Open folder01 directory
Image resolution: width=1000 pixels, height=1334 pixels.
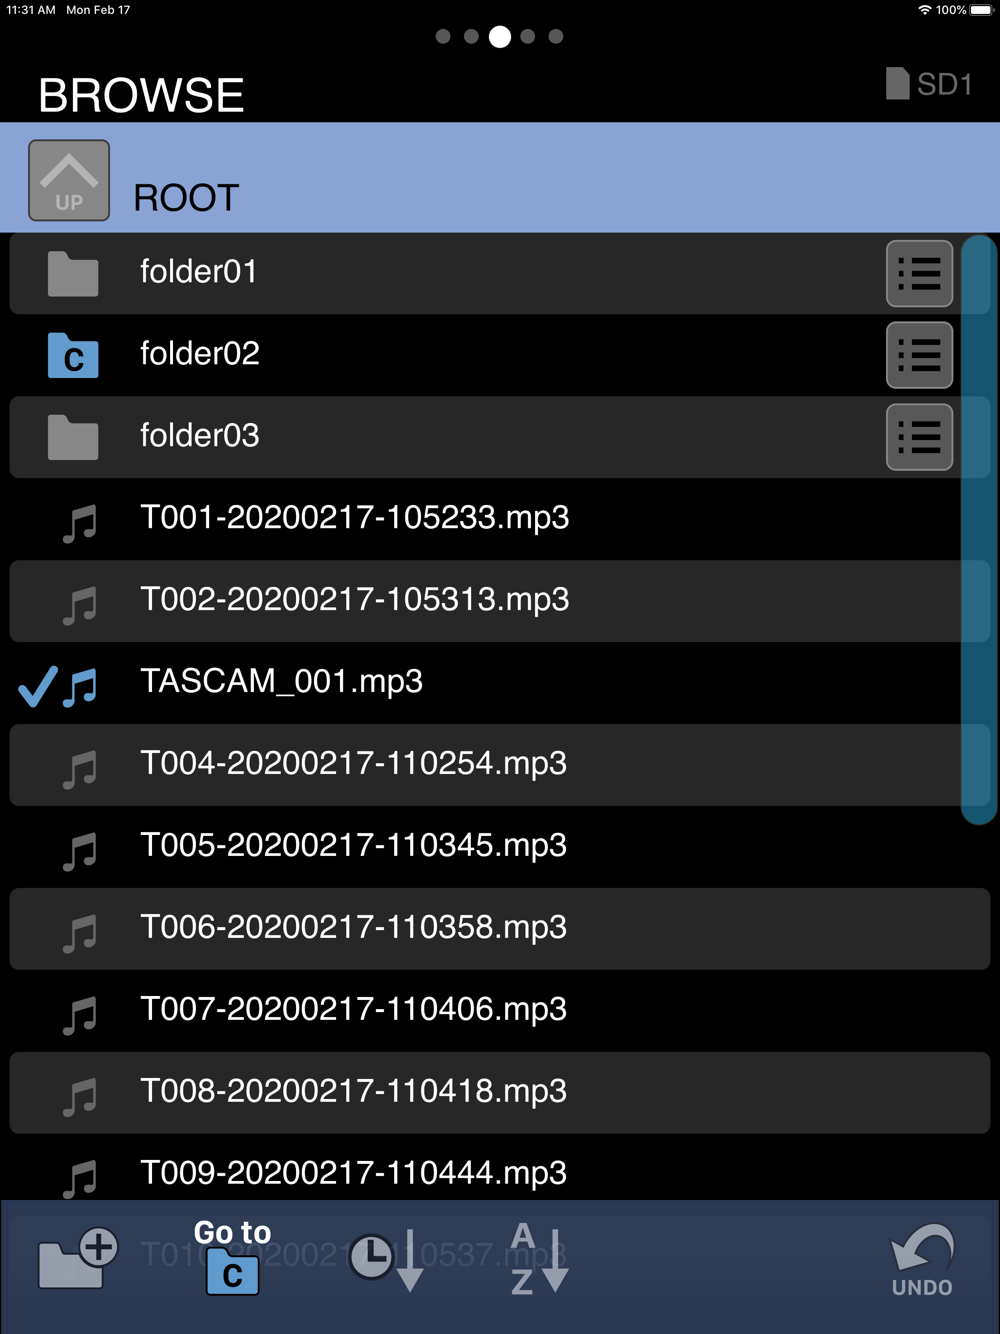445,273
